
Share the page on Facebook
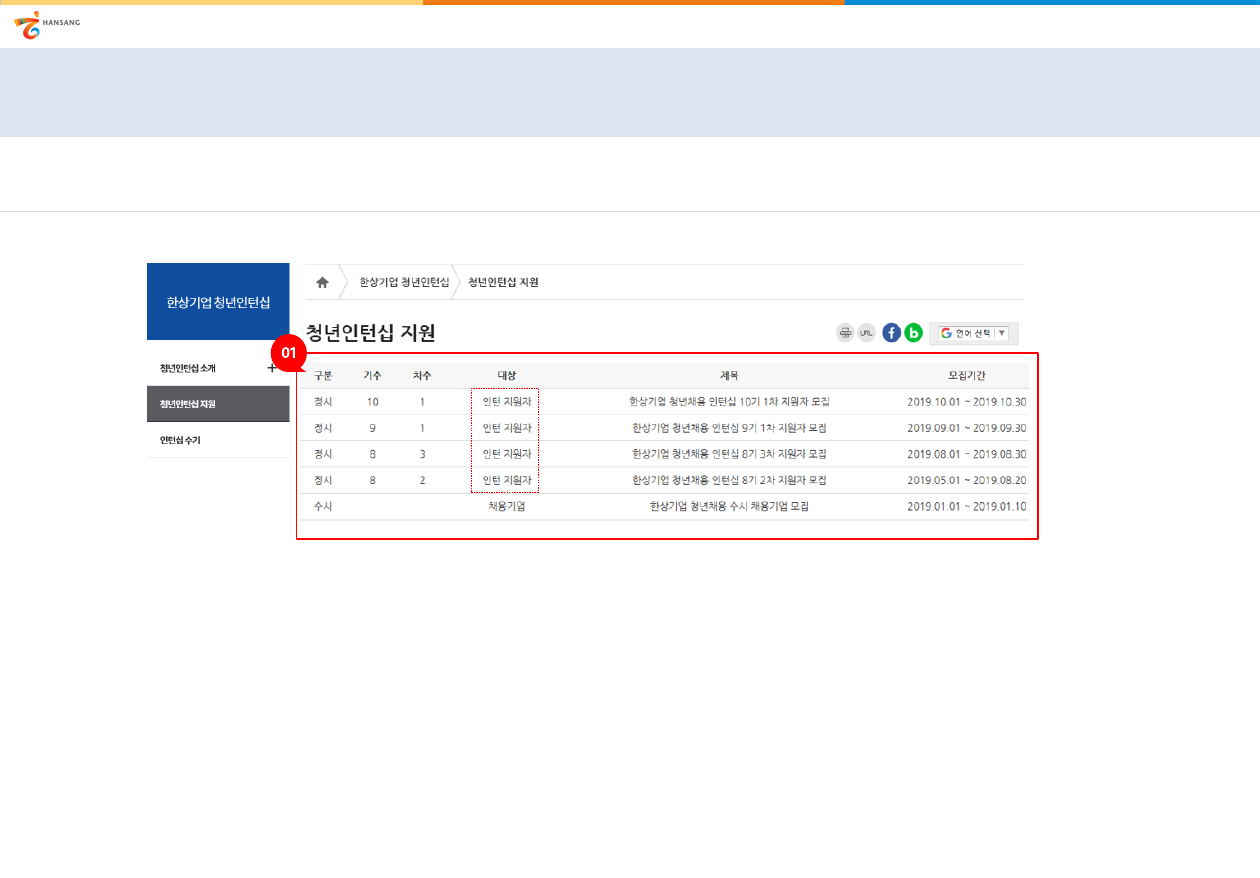click(x=891, y=333)
